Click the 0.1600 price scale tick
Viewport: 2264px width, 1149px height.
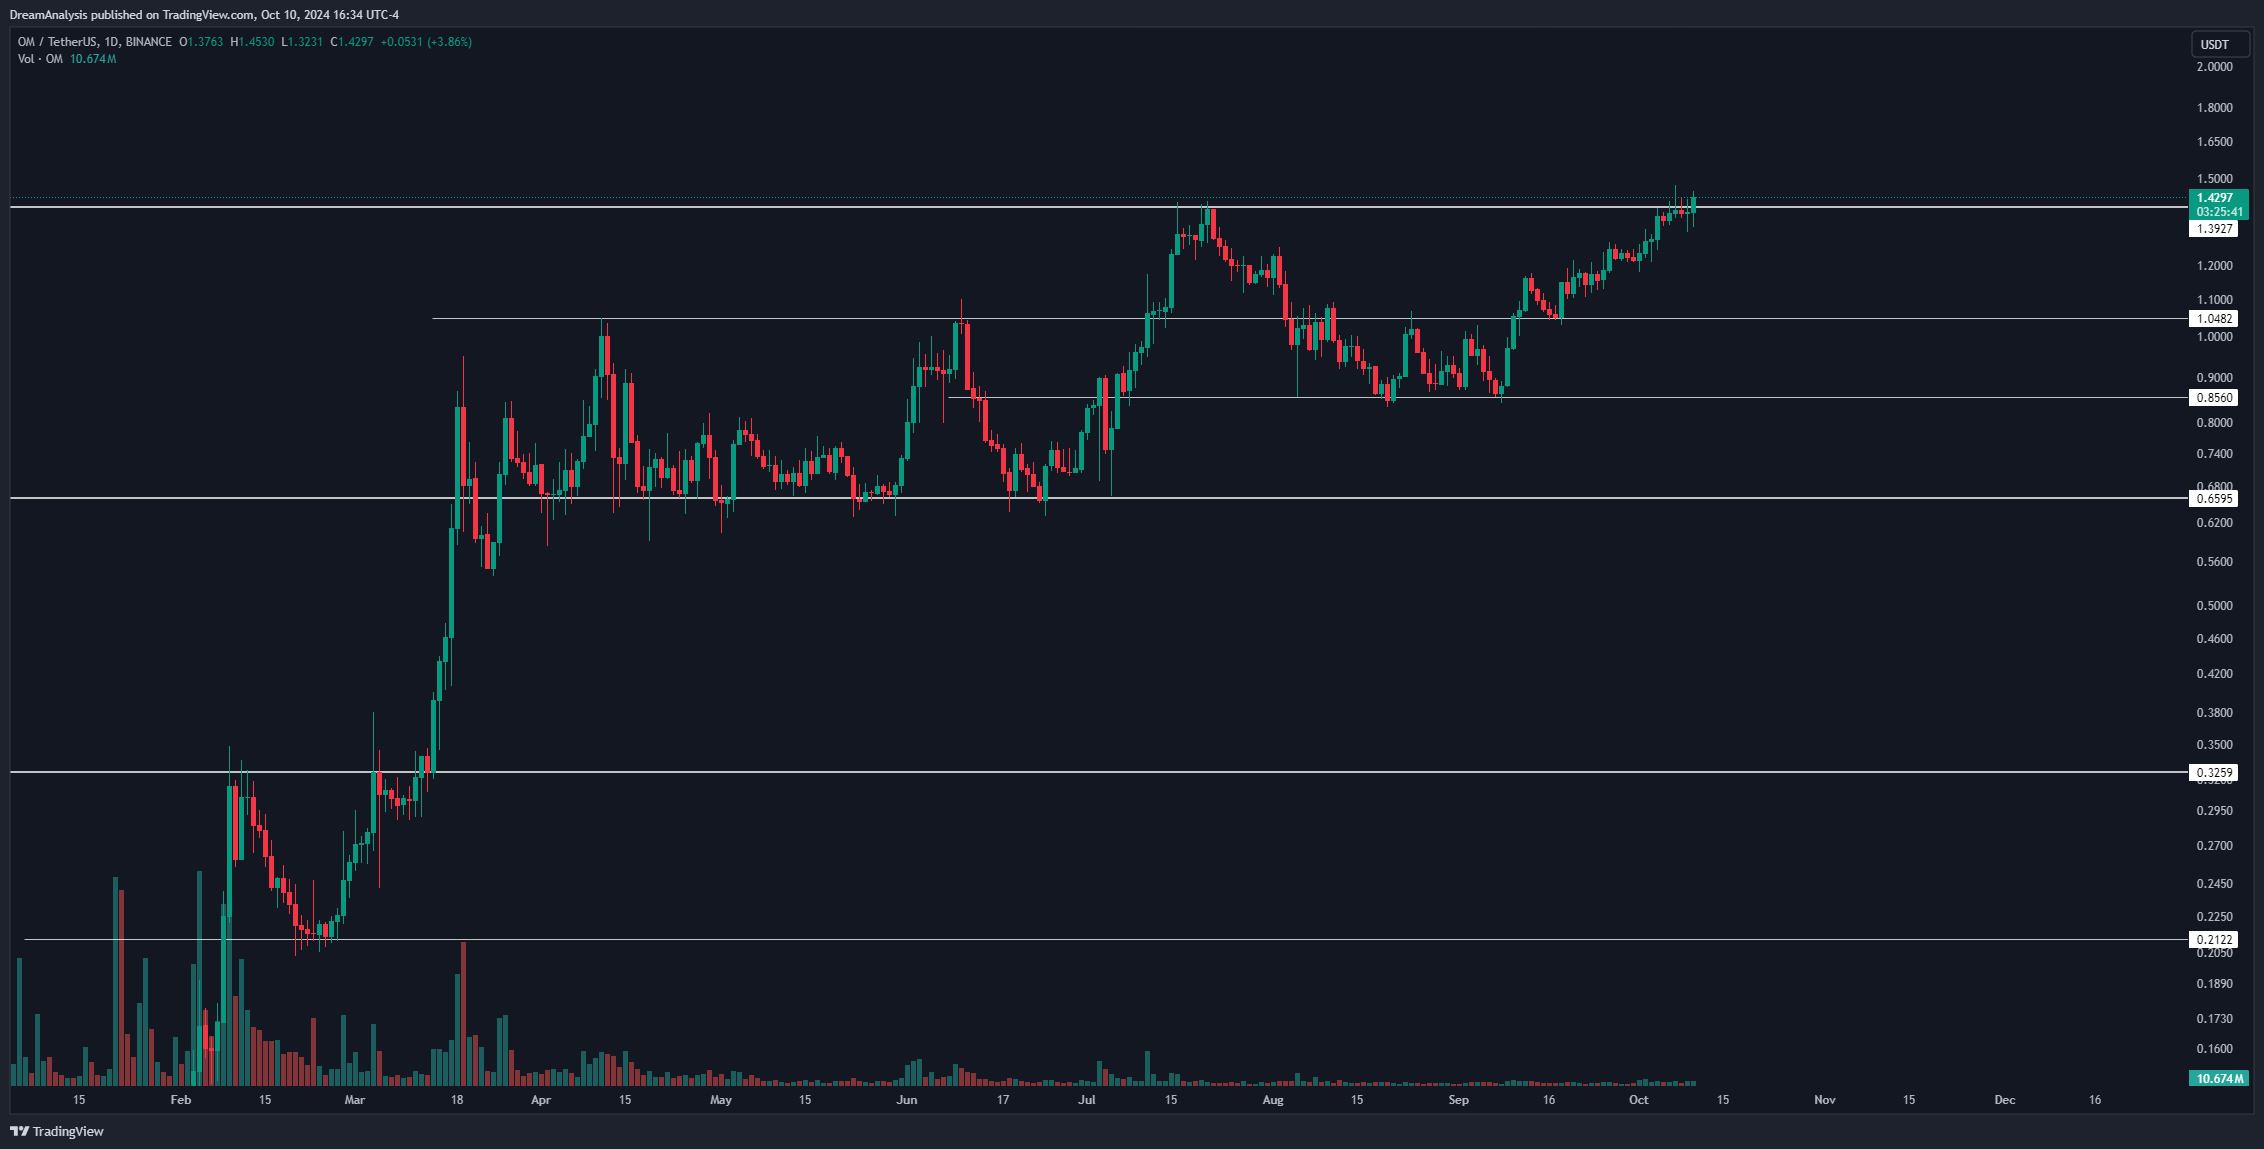click(x=2214, y=1049)
